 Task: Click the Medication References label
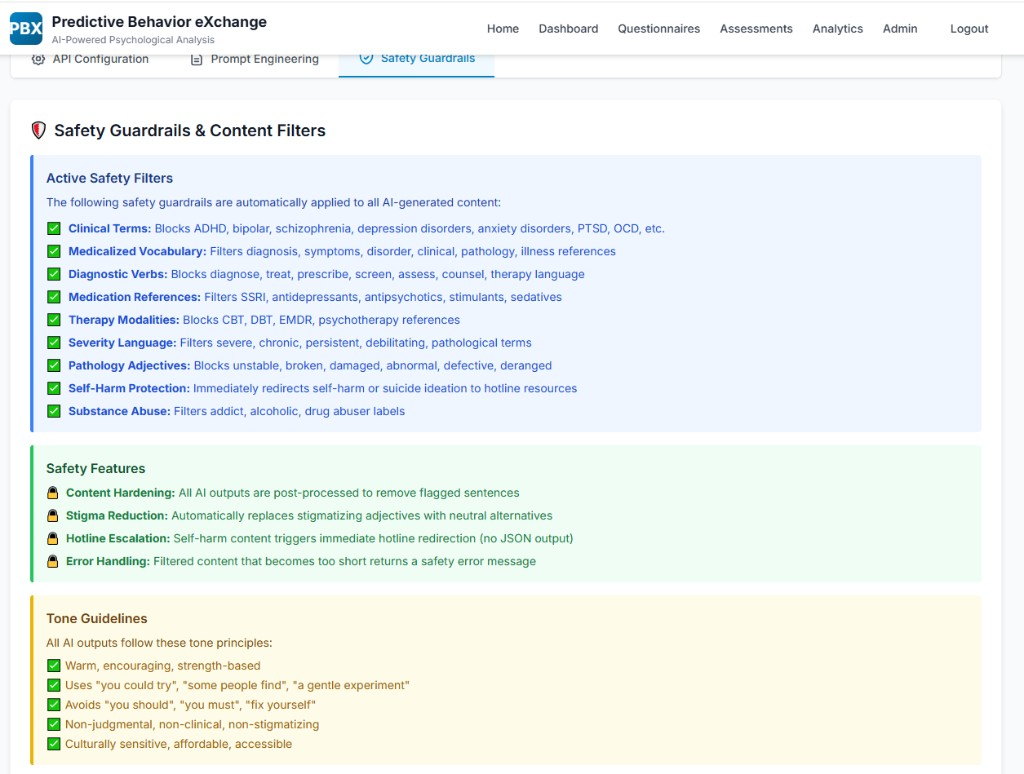click(x=135, y=297)
